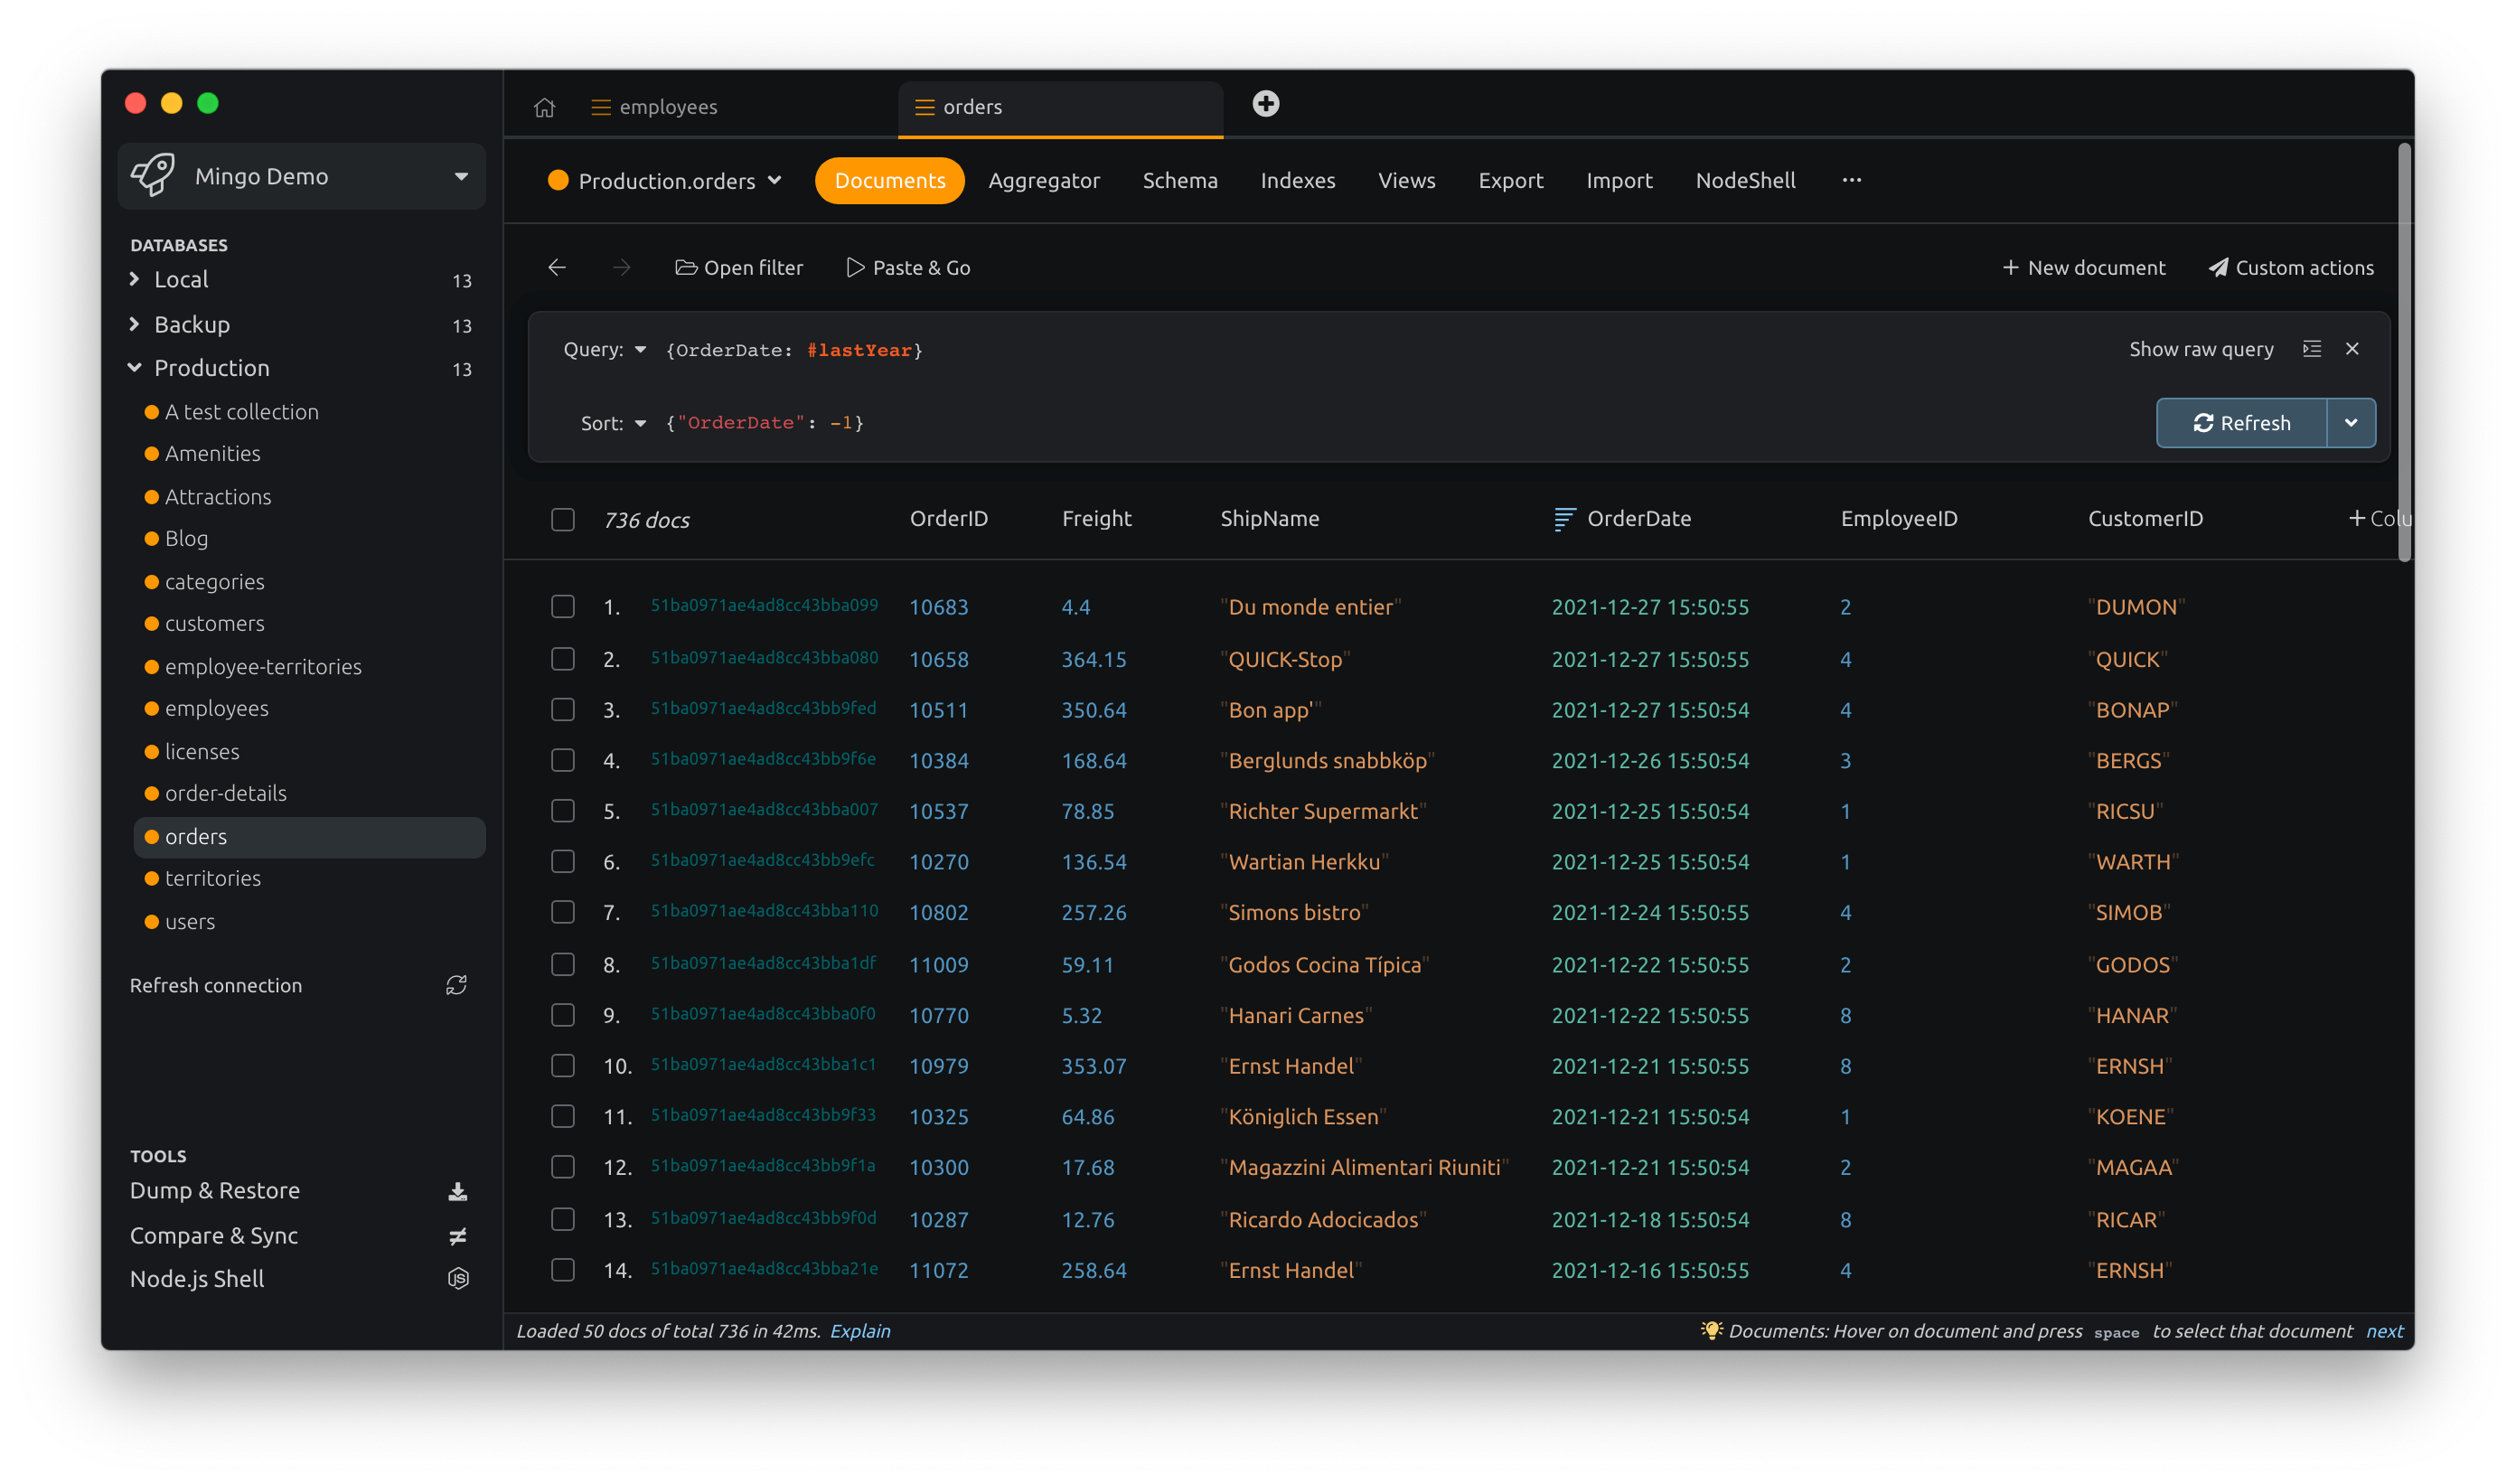Click the lightbulb tip icon
This screenshot has height=1484, width=2516.
[x=1711, y=1330]
